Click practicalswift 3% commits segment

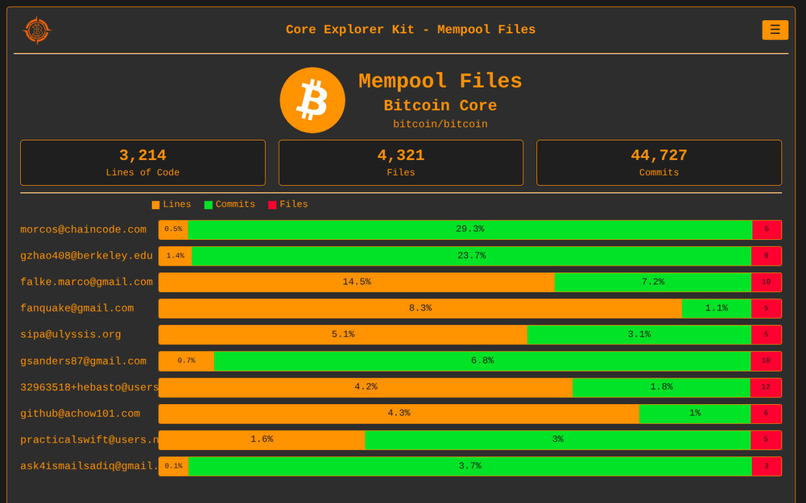coord(558,440)
